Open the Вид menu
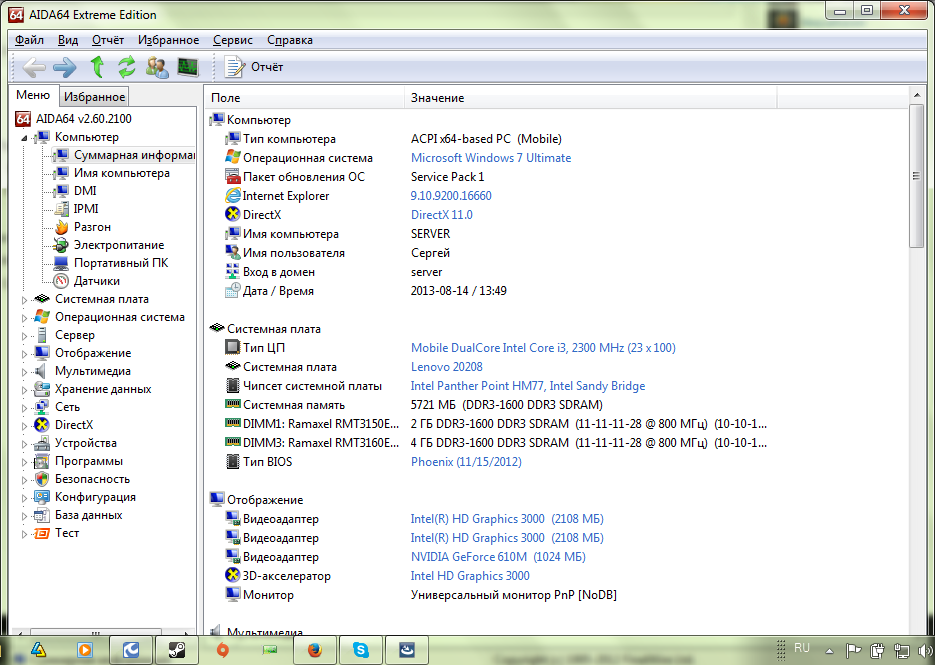 [68, 40]
